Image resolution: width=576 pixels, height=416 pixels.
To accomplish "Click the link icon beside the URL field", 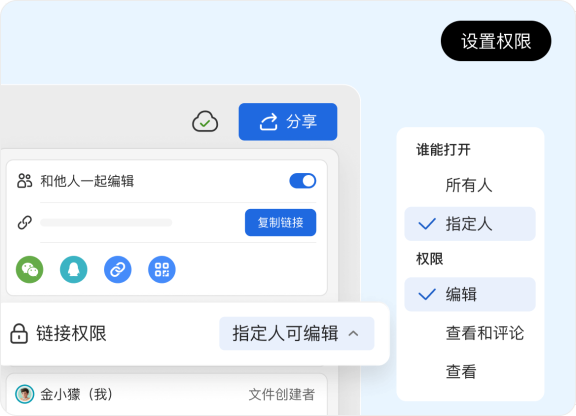I will click(x=25, y=222).
